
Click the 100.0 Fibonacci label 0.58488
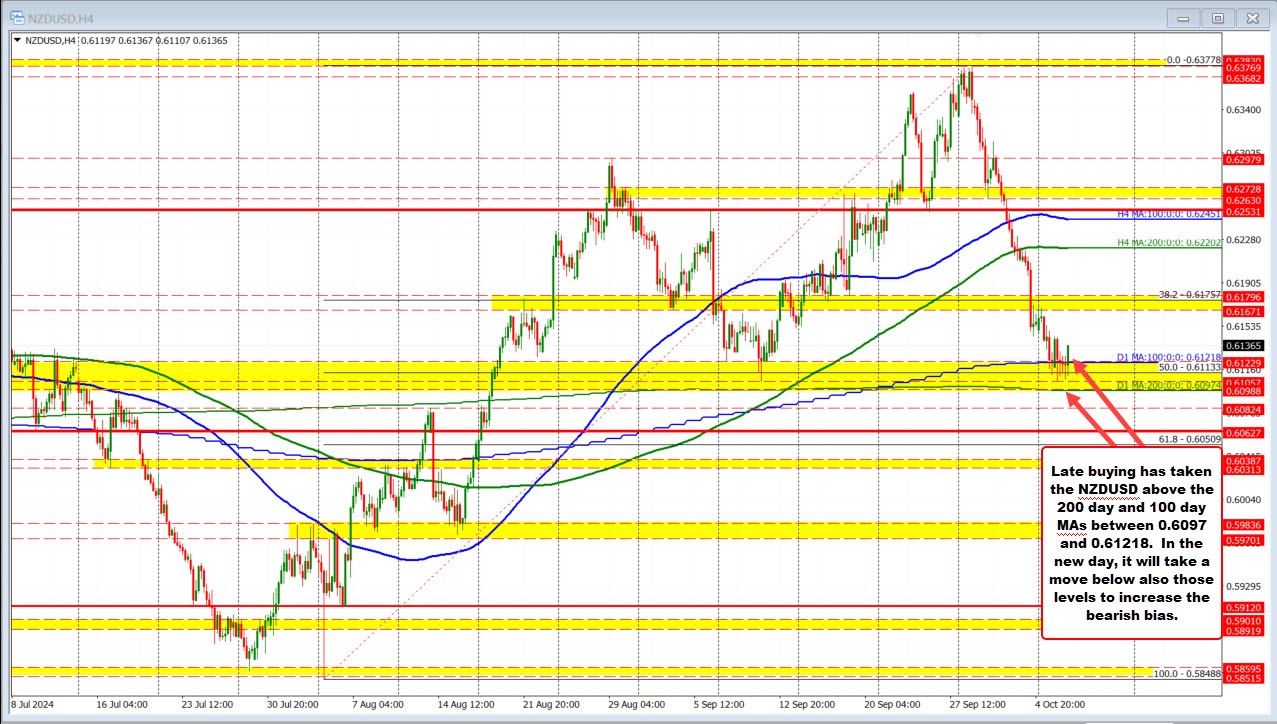coord(1188,674)
